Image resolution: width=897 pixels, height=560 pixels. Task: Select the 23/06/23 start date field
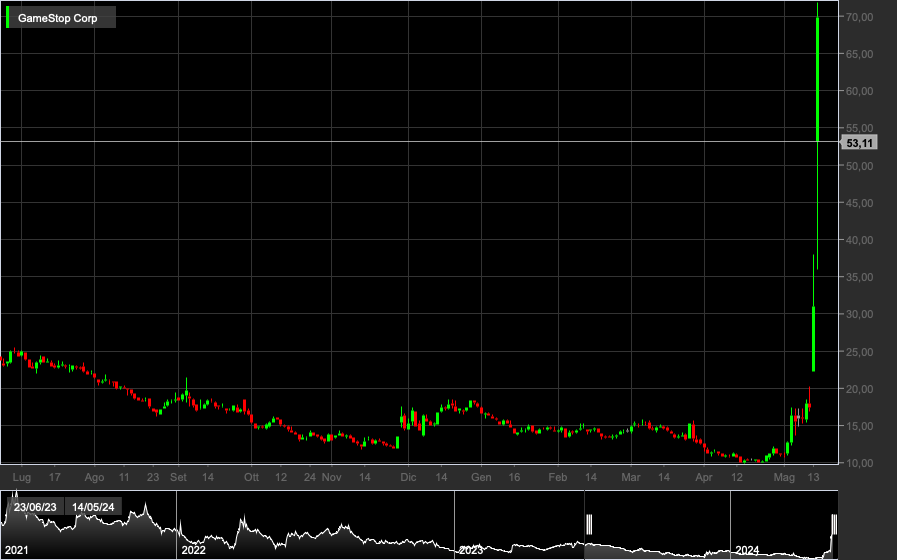click(35, 507)
